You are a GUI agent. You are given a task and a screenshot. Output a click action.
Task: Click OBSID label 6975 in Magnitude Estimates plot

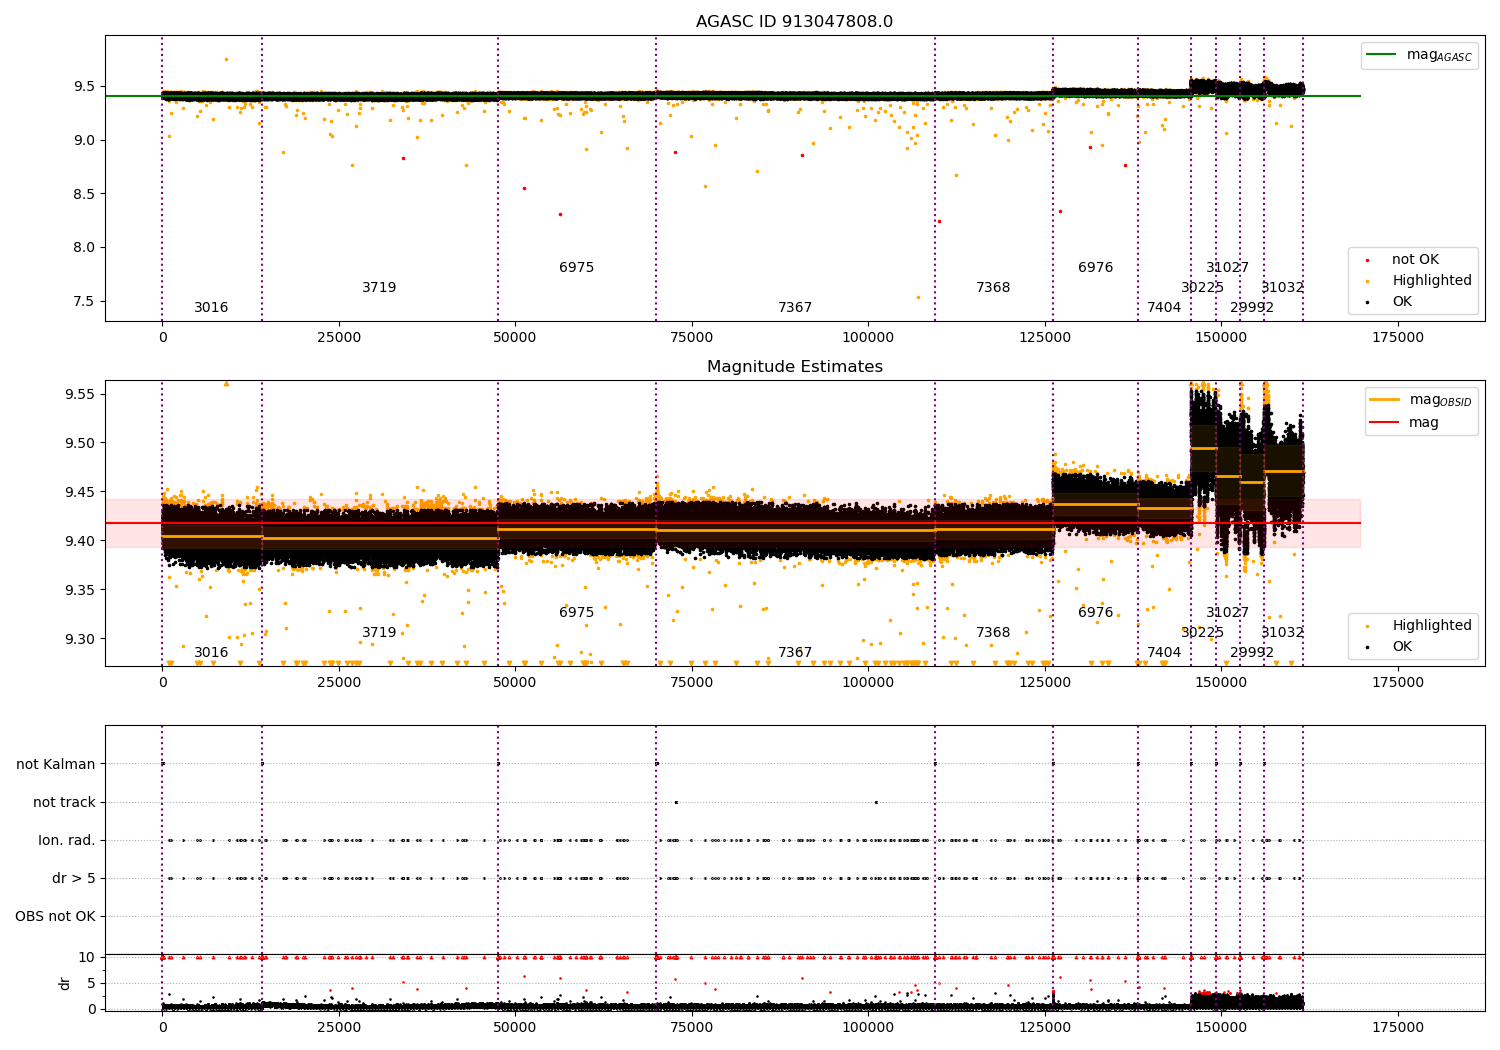(x=577, y=613)
